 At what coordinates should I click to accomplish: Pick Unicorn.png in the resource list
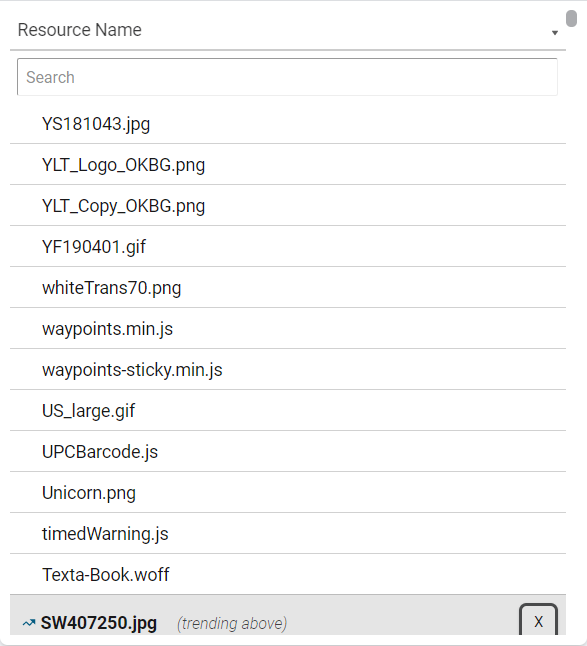(x=288, y=492)
